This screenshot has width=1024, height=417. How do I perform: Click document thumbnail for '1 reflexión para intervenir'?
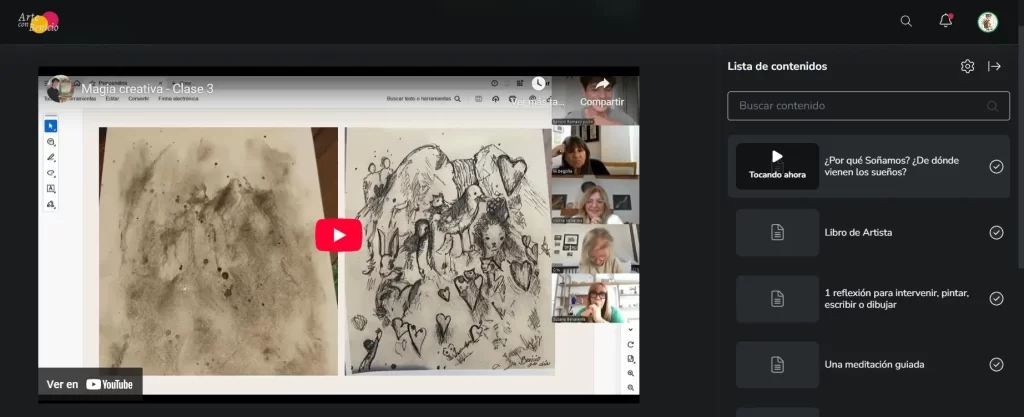[x=777, y=299]
